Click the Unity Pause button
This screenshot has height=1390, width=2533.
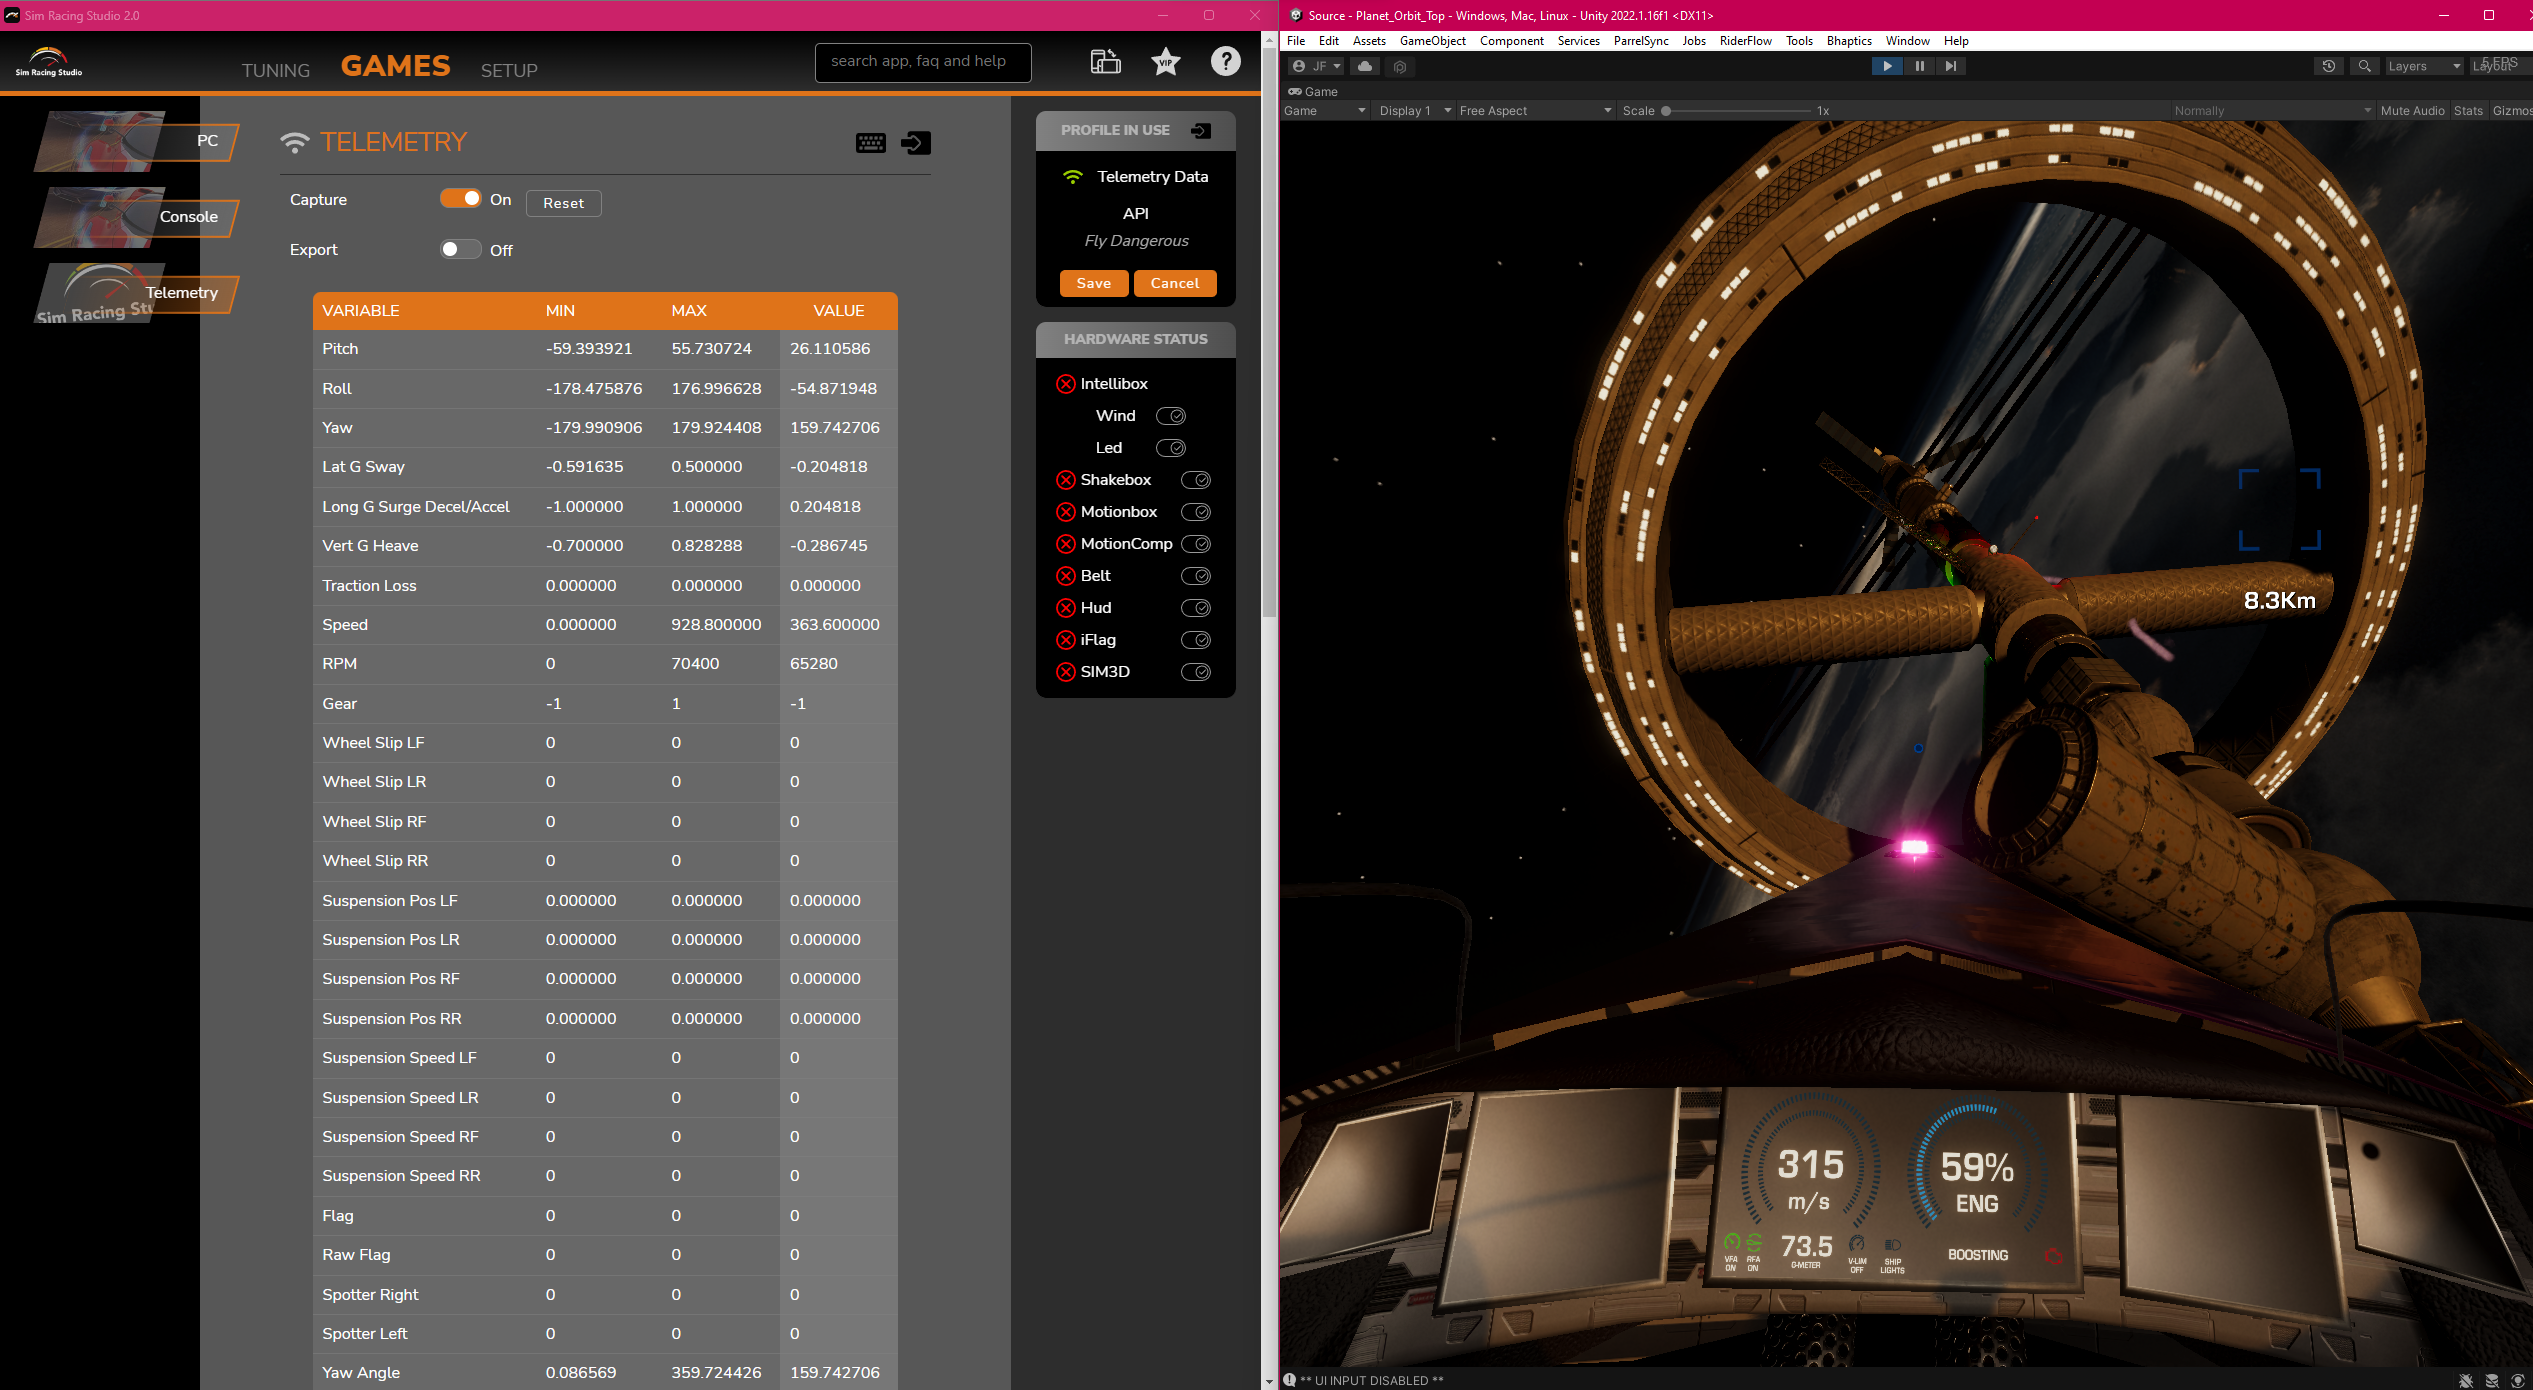tap(1919, 66)
